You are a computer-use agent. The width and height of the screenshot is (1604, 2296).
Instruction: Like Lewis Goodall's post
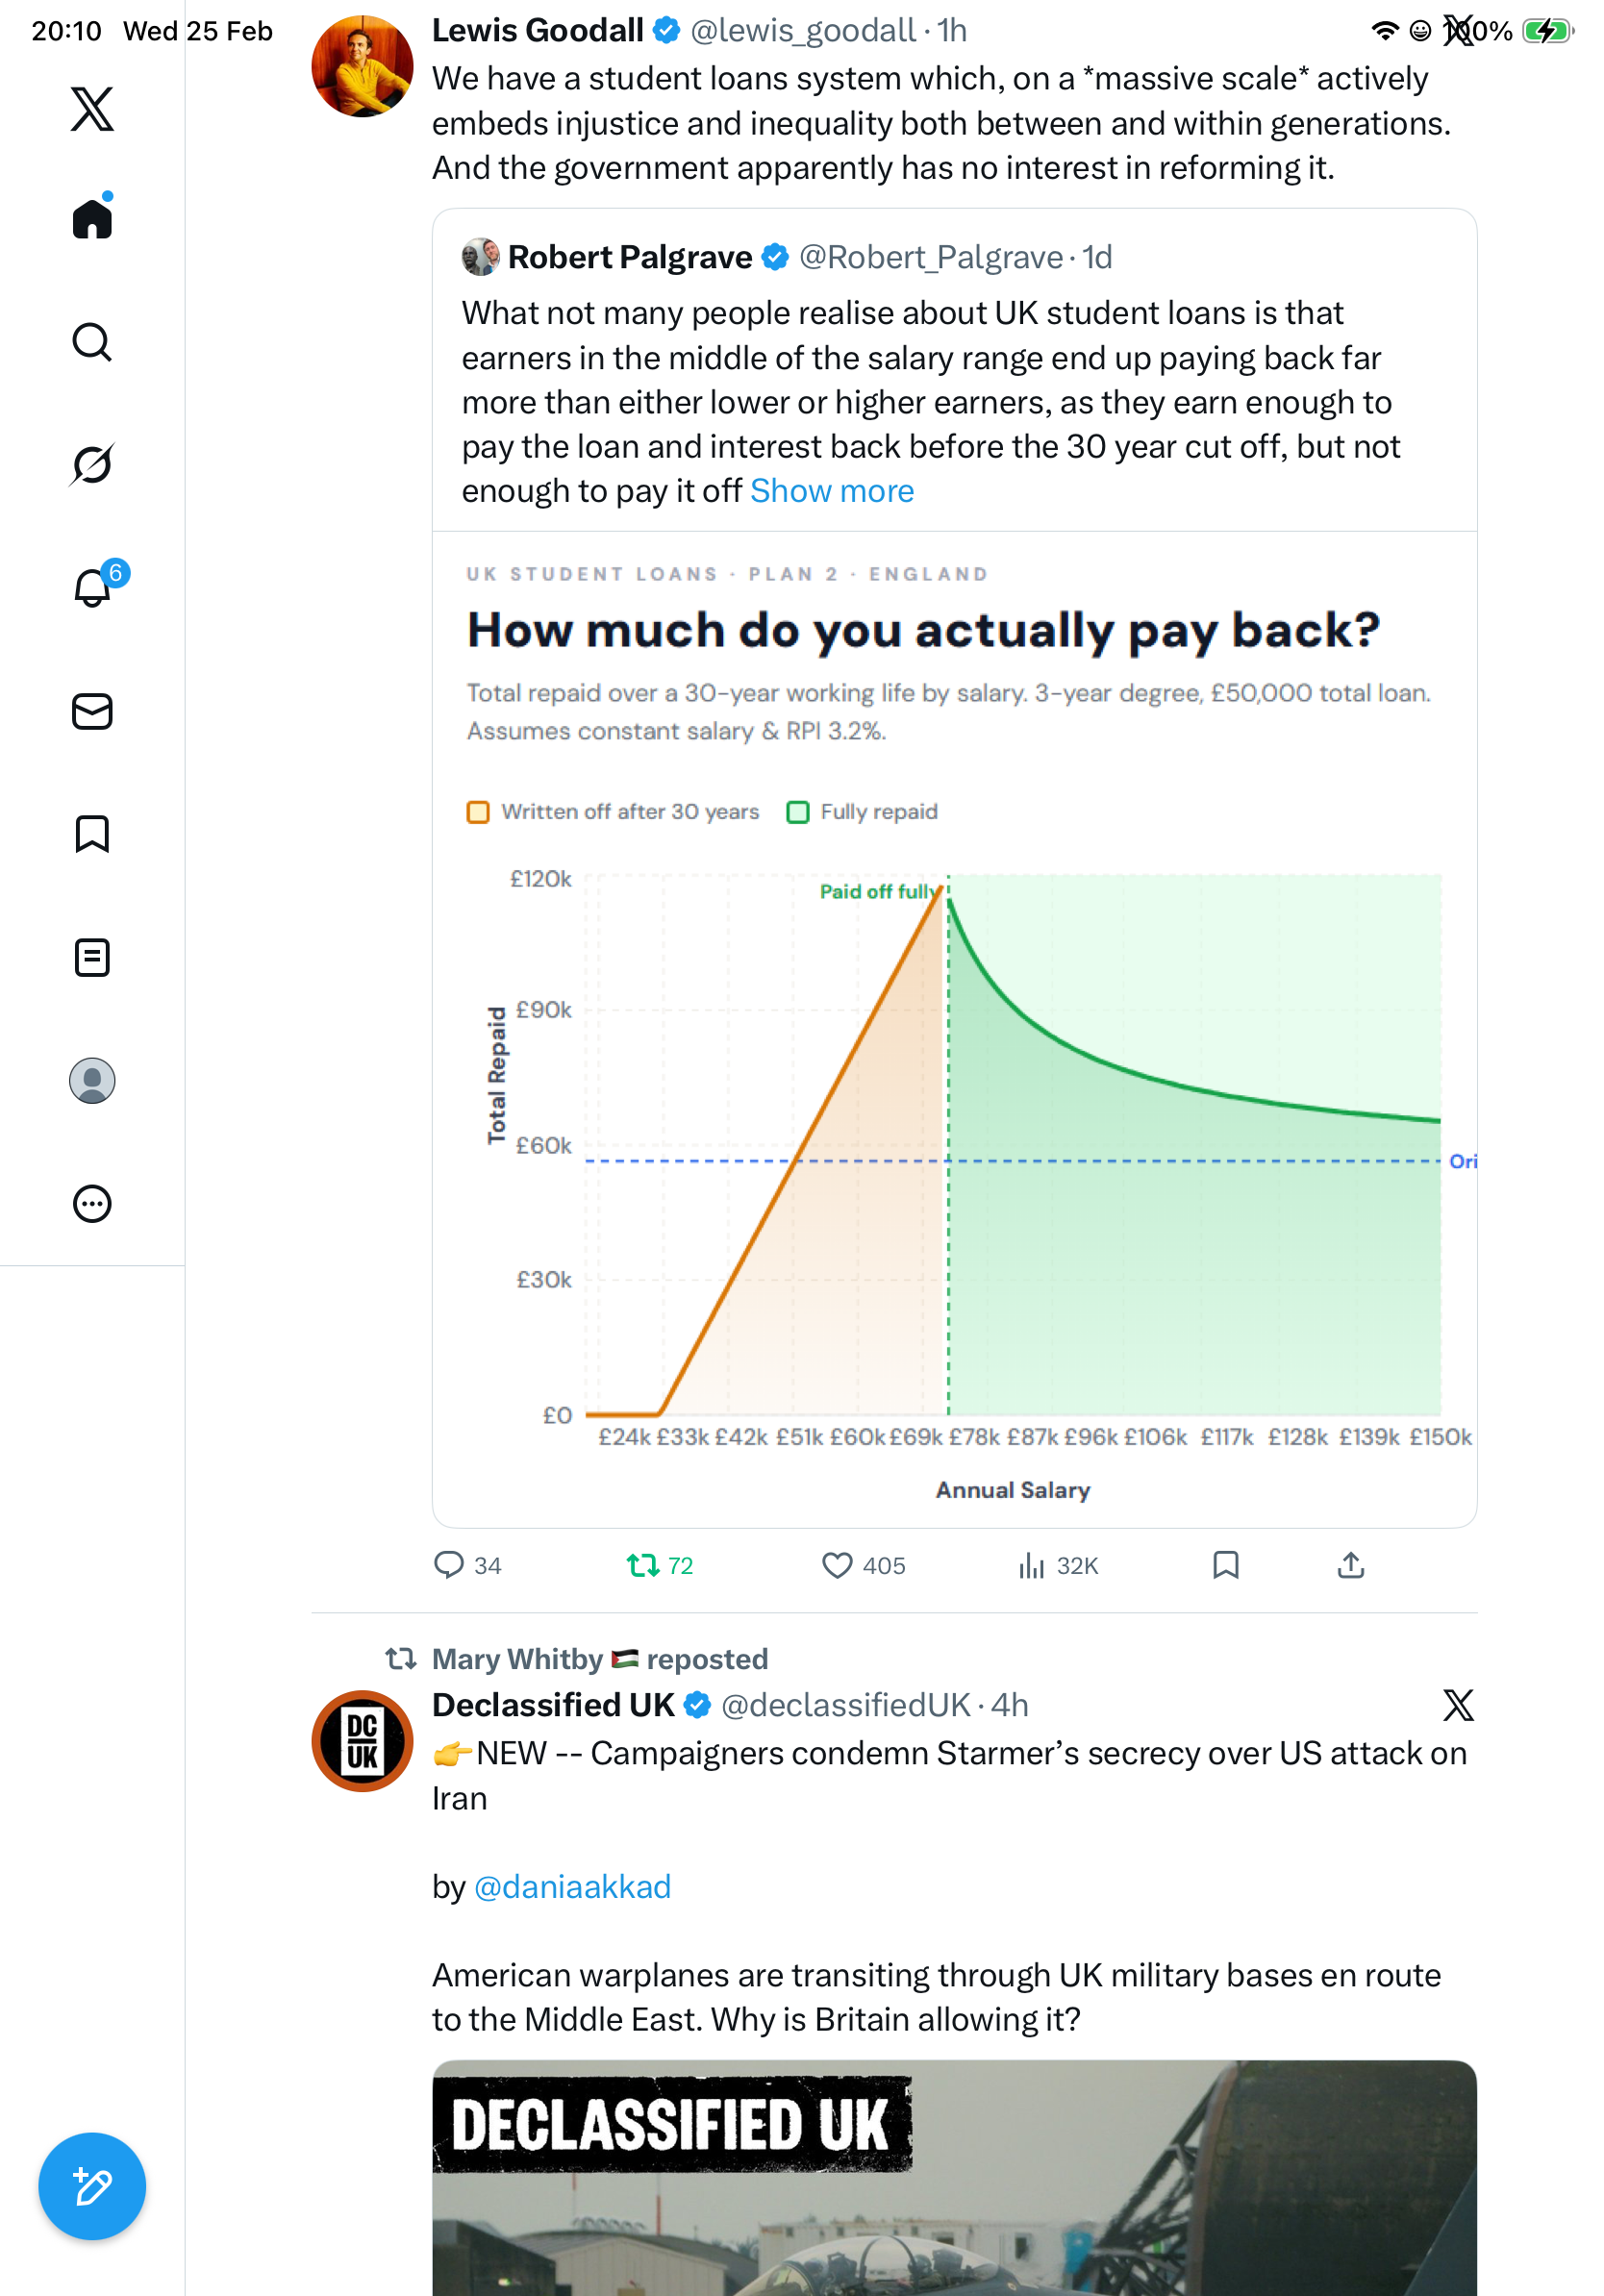837,1565
